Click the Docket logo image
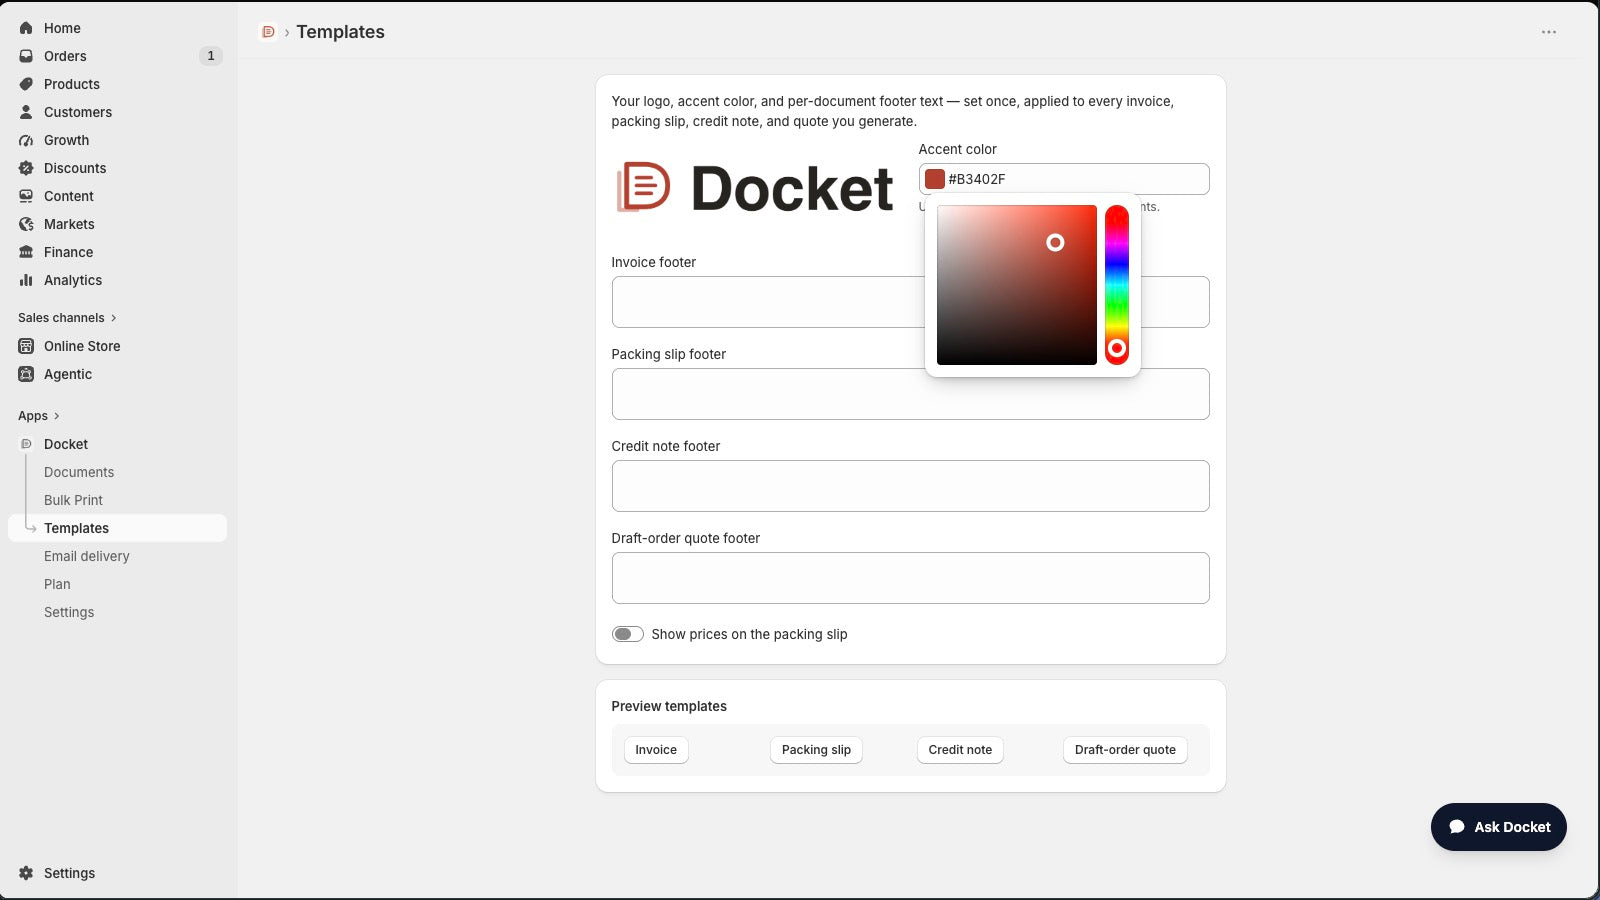Image resolution: width=1600 pixels, height=900 pixels. [x=755, y=188]
